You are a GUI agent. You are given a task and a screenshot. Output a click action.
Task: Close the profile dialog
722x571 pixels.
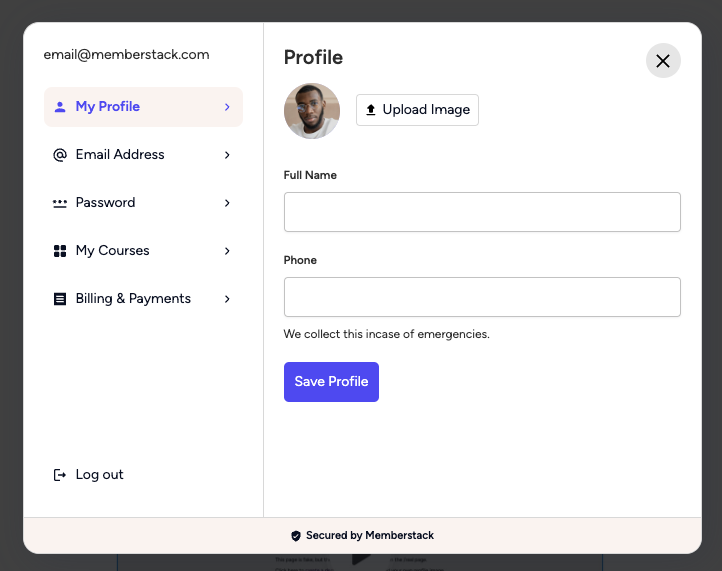(663, 61)
